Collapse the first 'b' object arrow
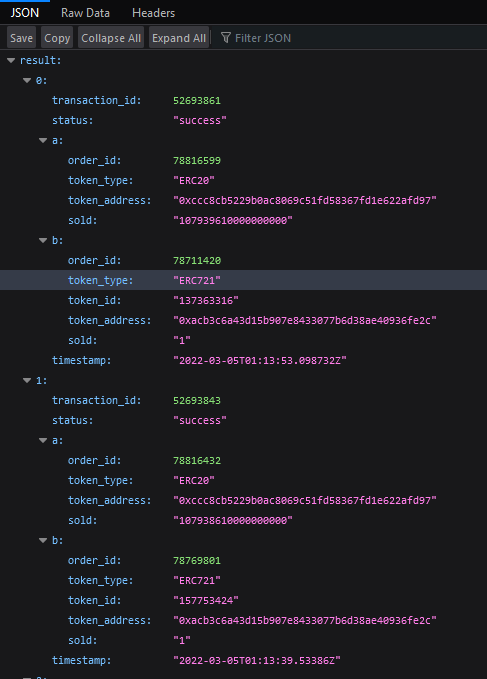 [43, 240]
